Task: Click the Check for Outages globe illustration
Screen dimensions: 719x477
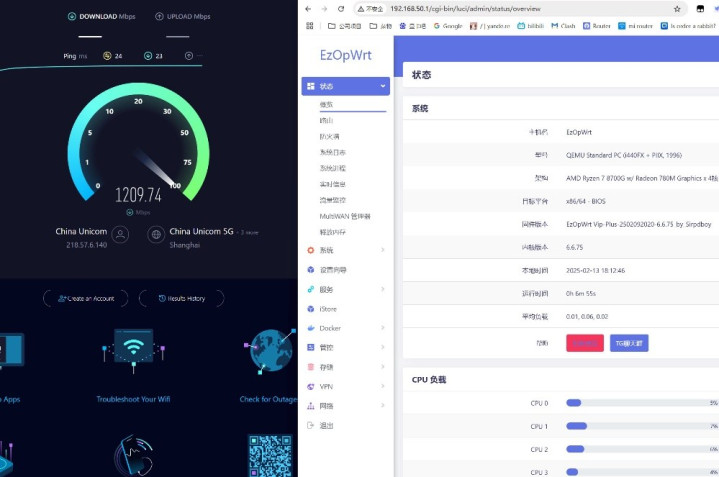Action: click(271, 351)
